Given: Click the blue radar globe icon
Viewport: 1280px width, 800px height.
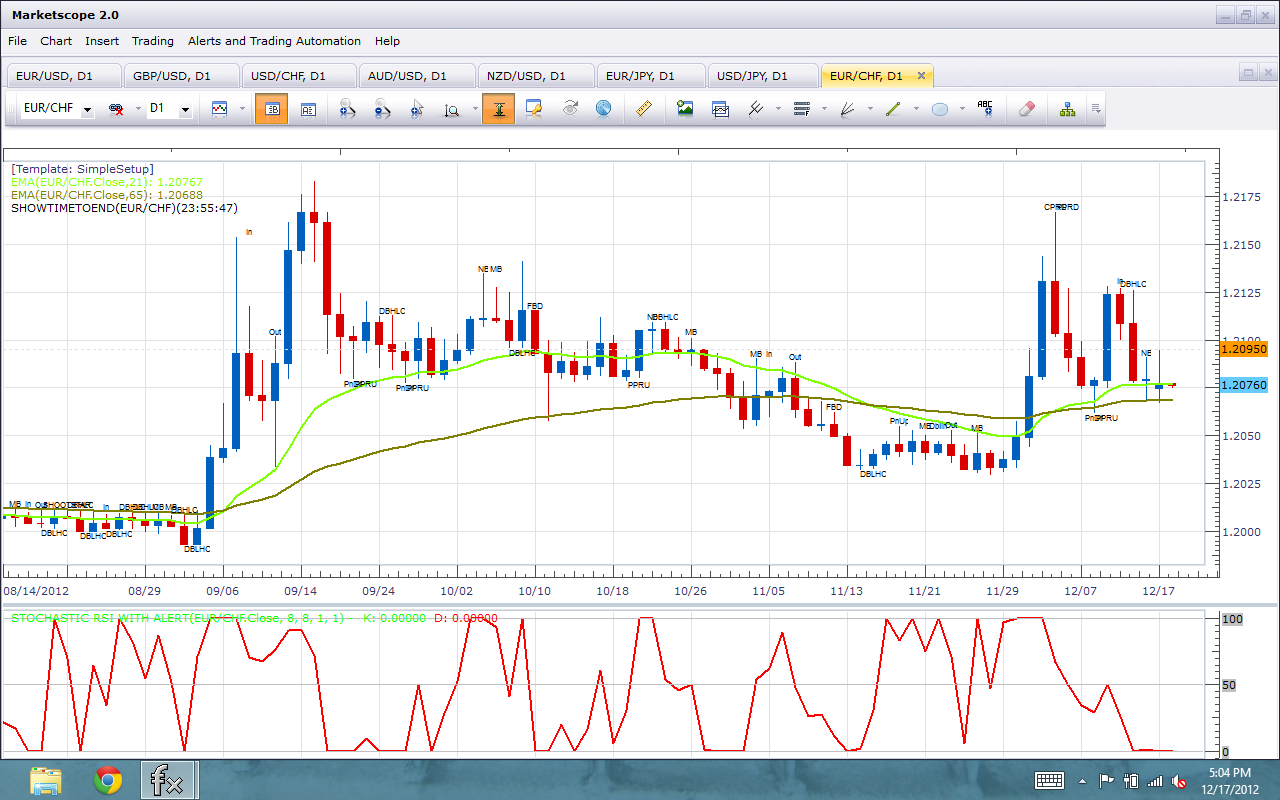Looking at the screenshot, I should [603, 109].
